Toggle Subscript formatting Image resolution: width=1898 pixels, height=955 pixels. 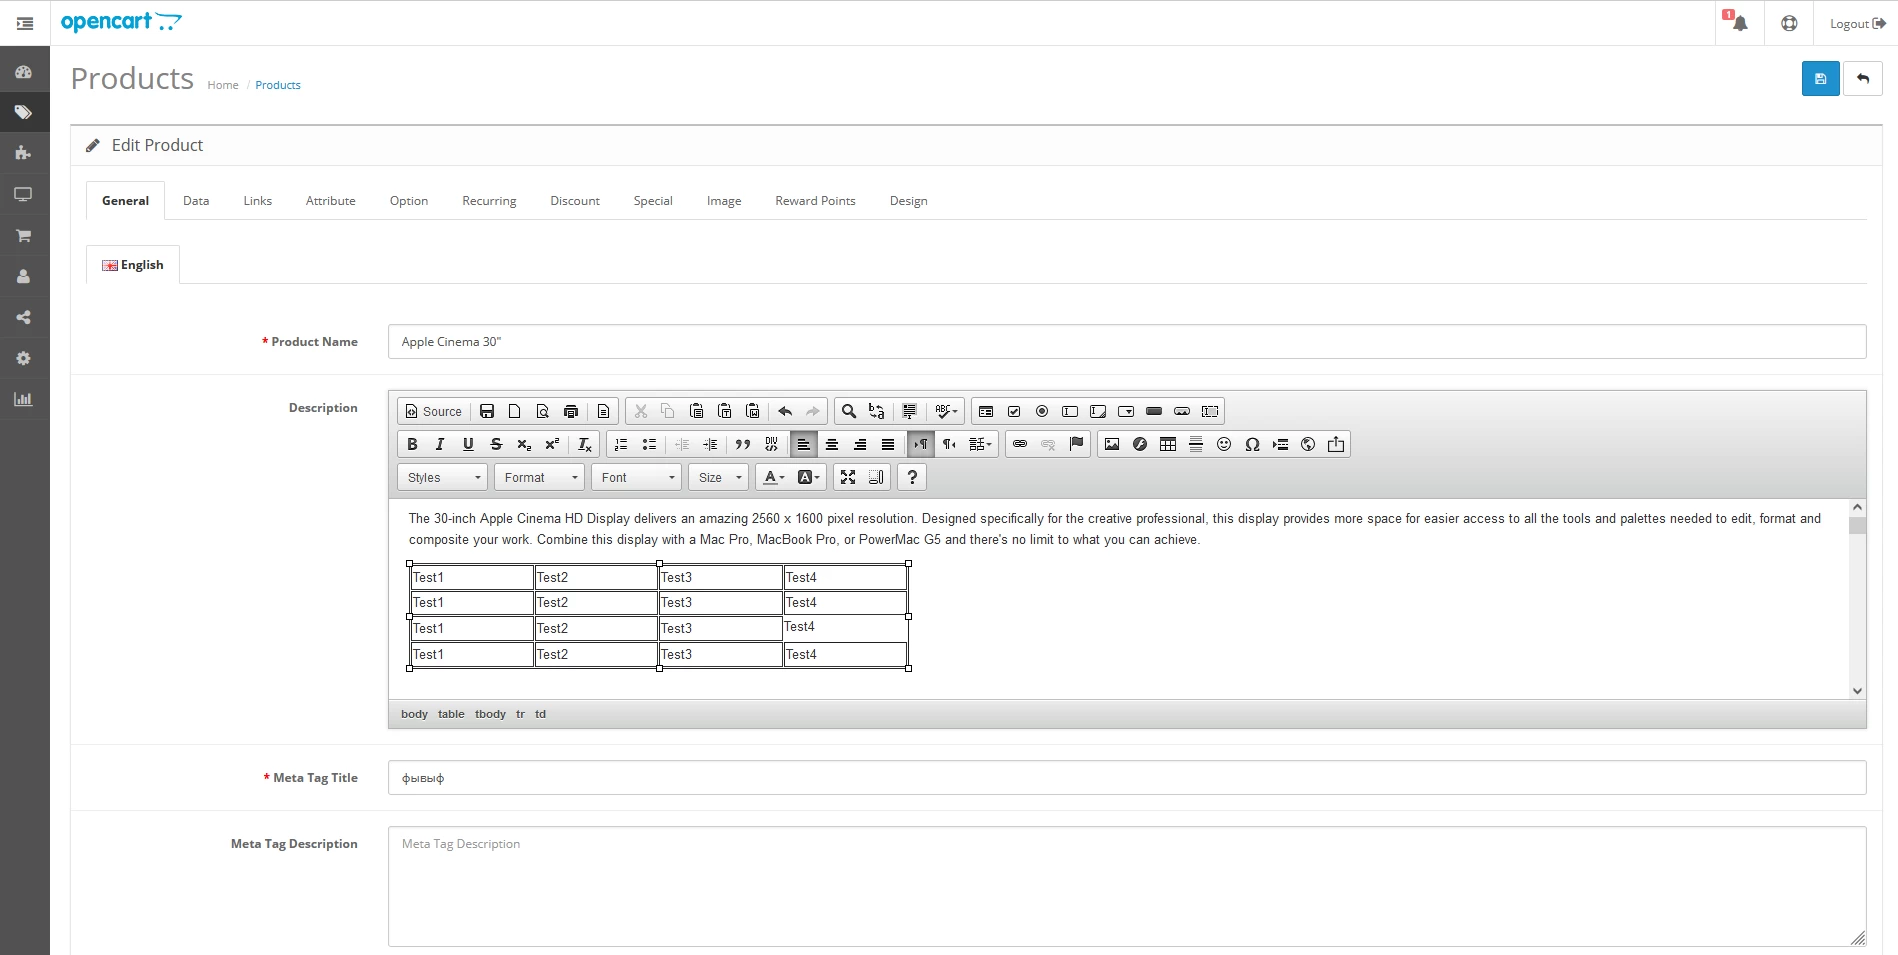point(524,444)
